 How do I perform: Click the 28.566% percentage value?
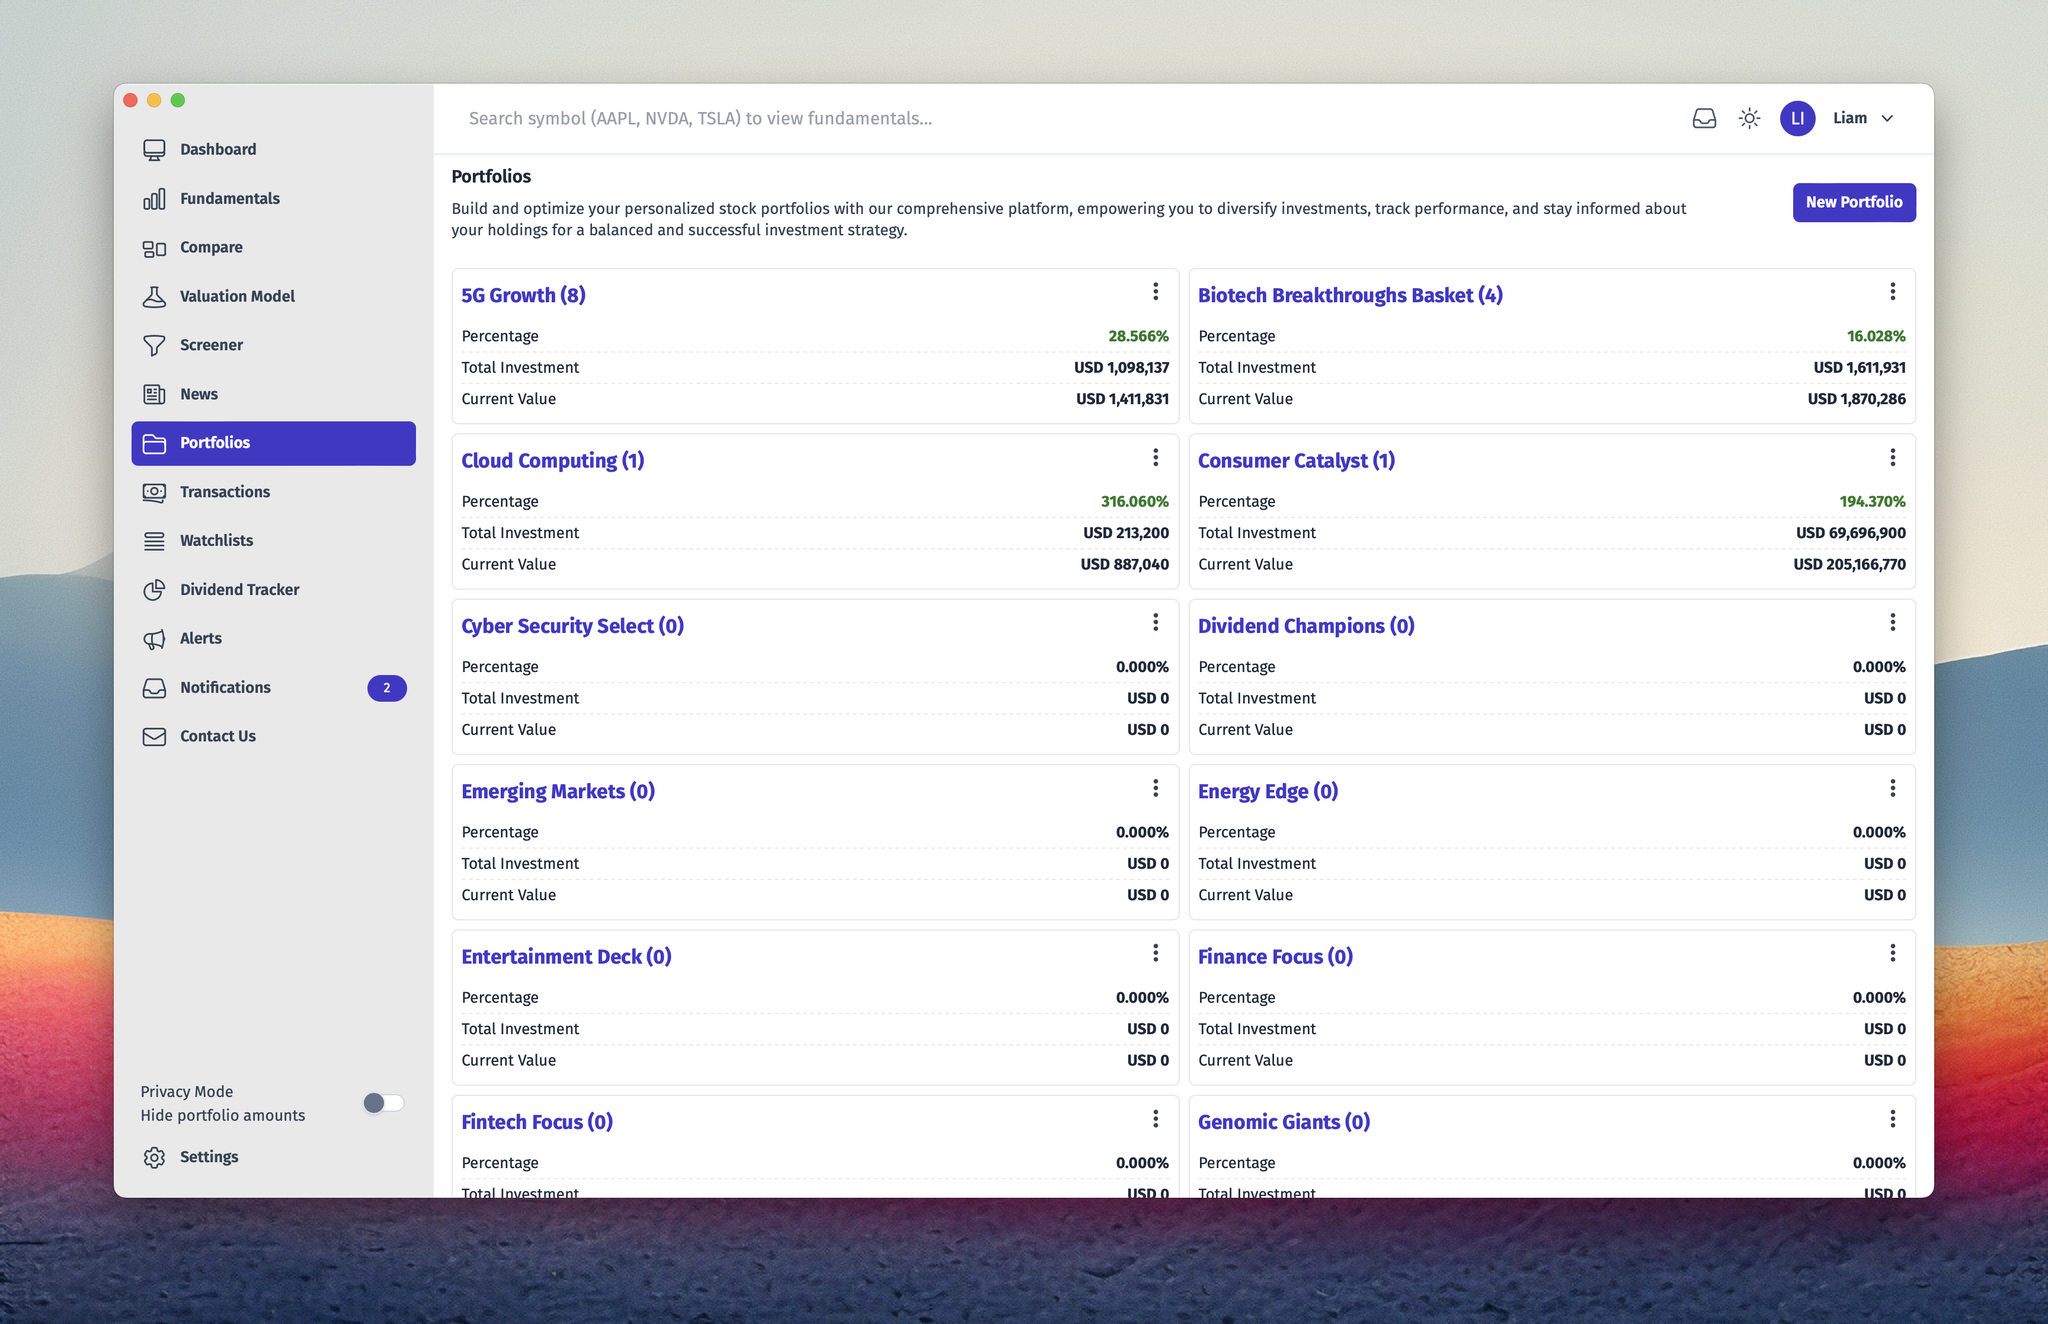1138,337
